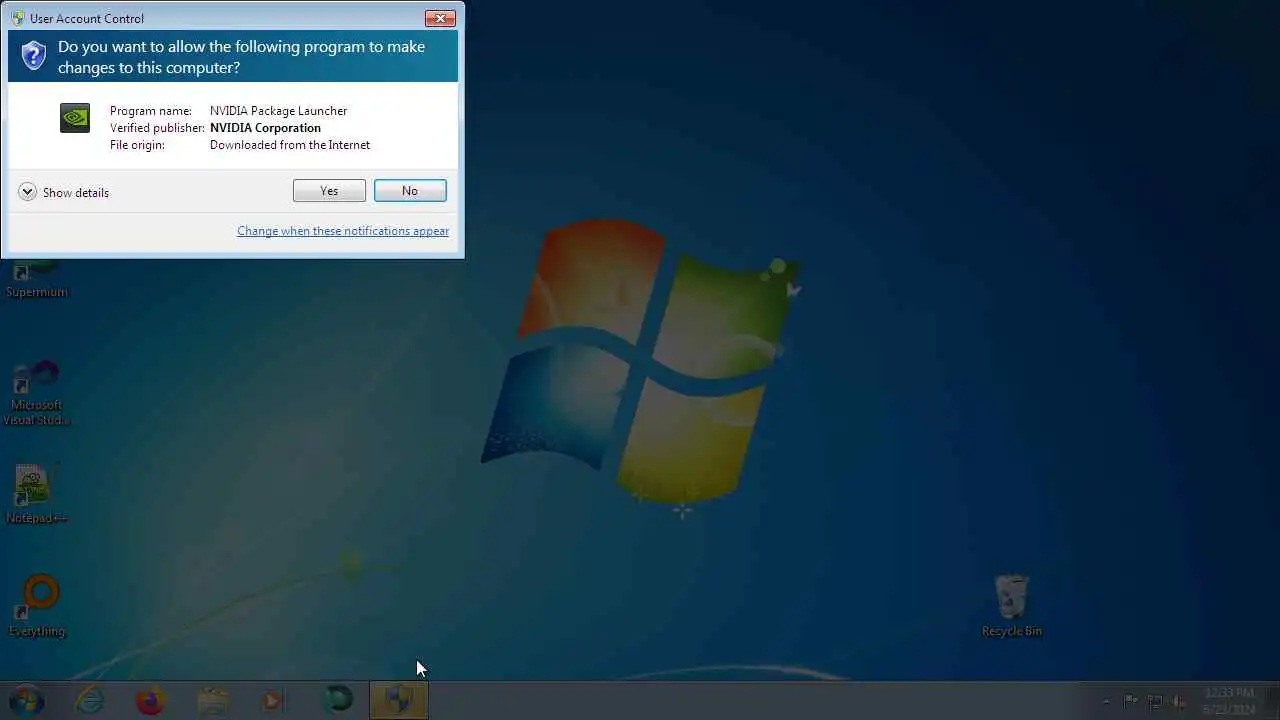Viewport: 1280px width, 720px height.
Task: Open the Supermium desktop shortcut
Action: [x=37, y=277]
